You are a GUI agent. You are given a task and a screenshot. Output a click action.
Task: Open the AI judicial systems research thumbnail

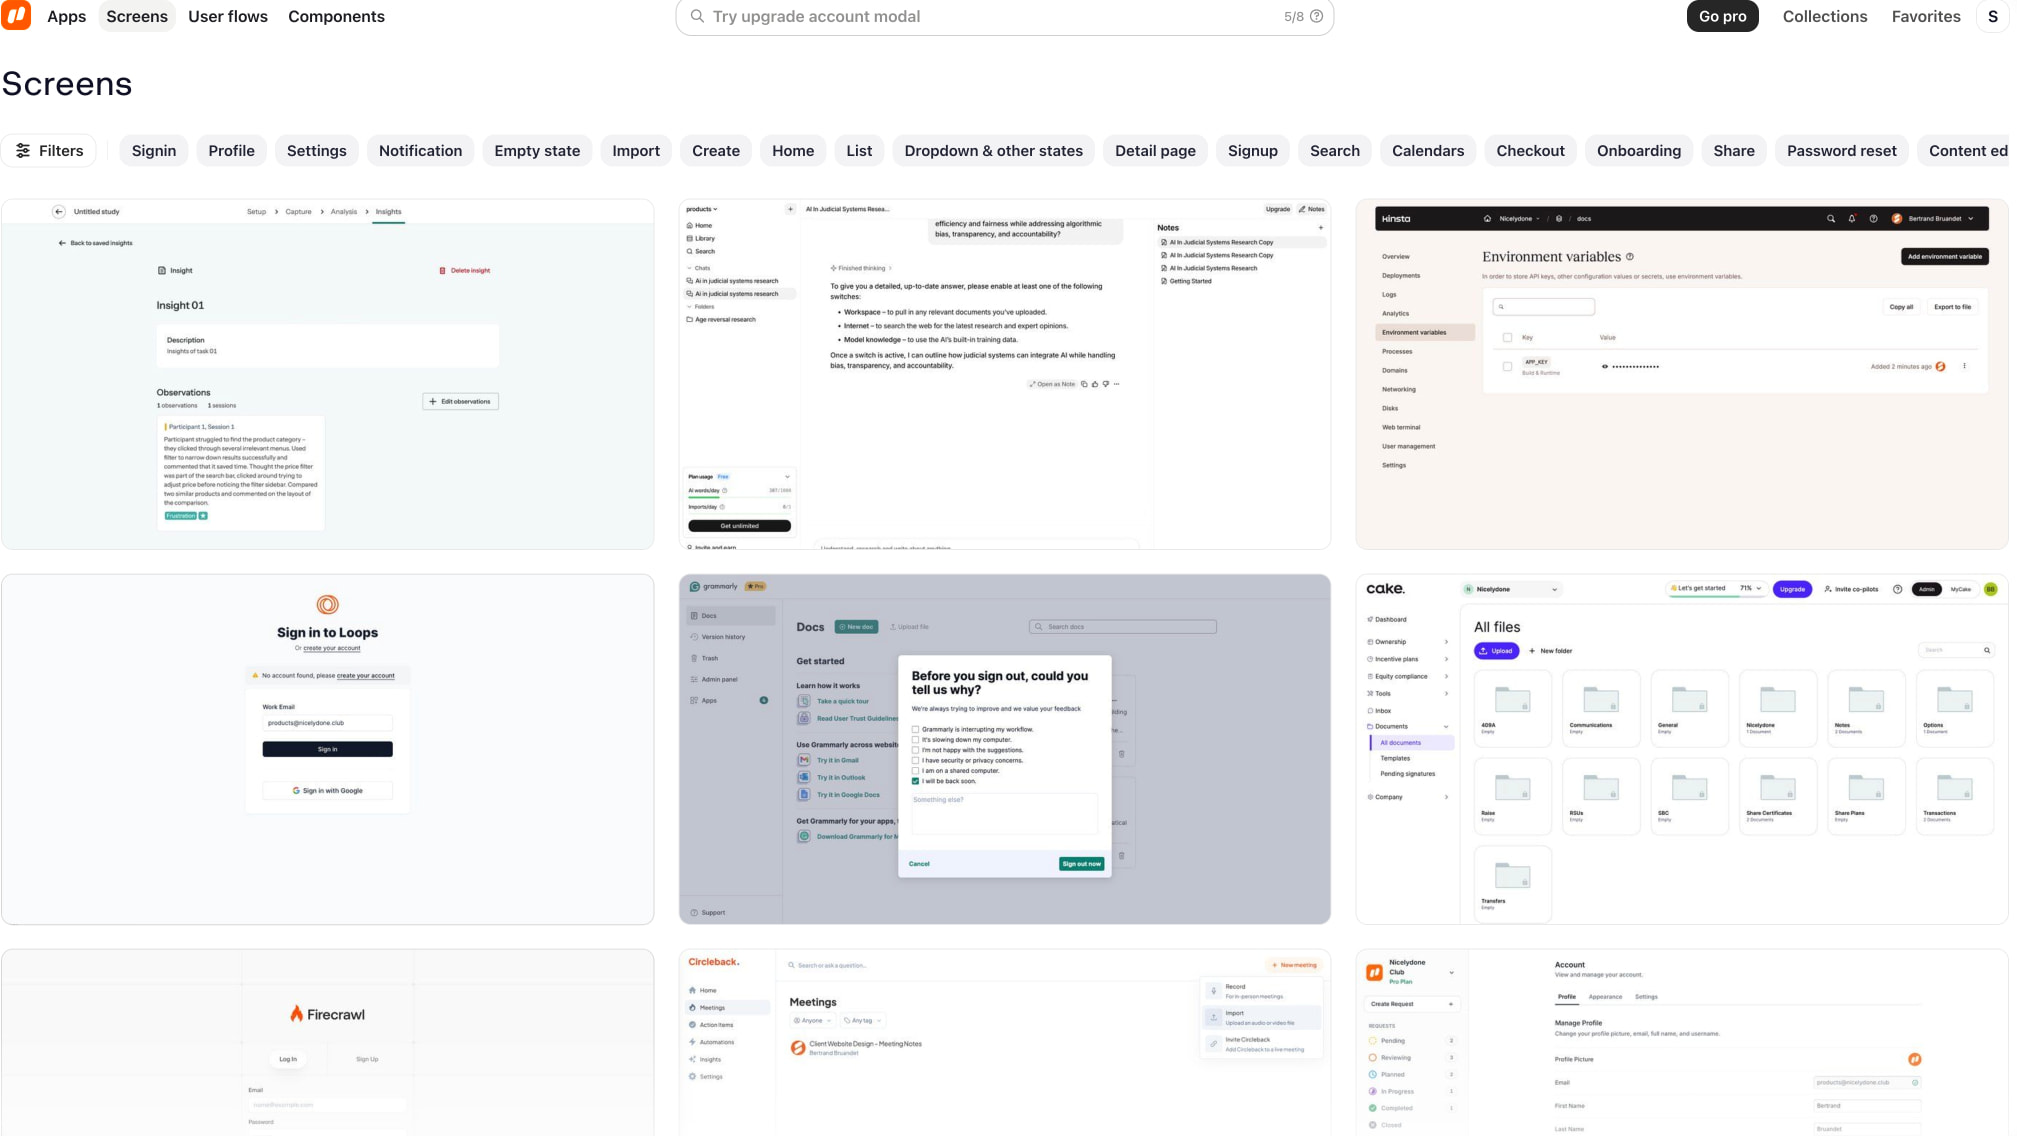[x=1004, y=374]
